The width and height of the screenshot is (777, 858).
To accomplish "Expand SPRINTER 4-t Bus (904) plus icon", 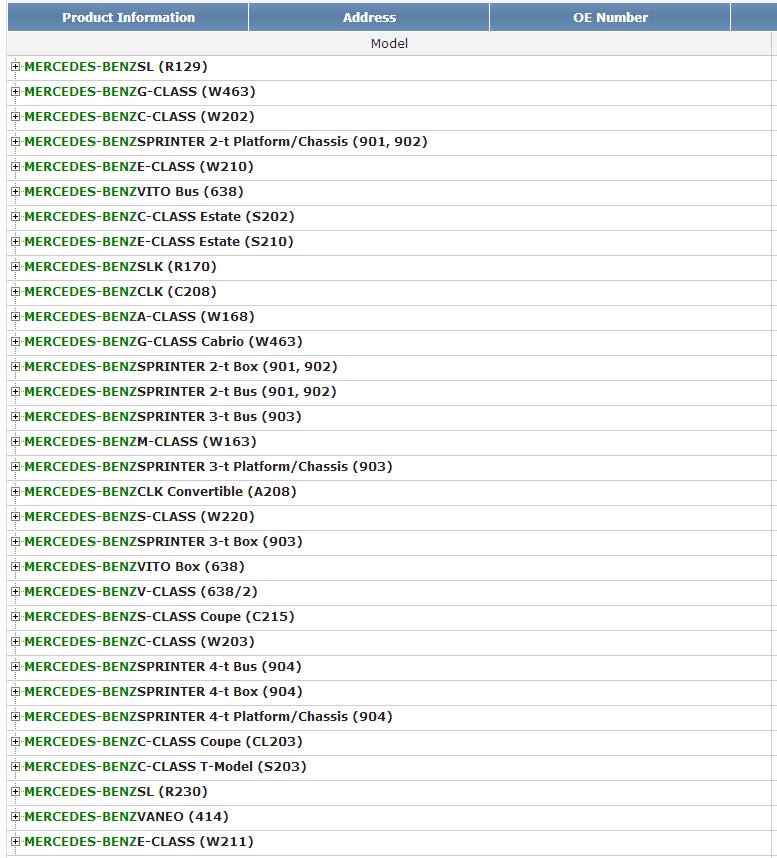I will [15, 666].
